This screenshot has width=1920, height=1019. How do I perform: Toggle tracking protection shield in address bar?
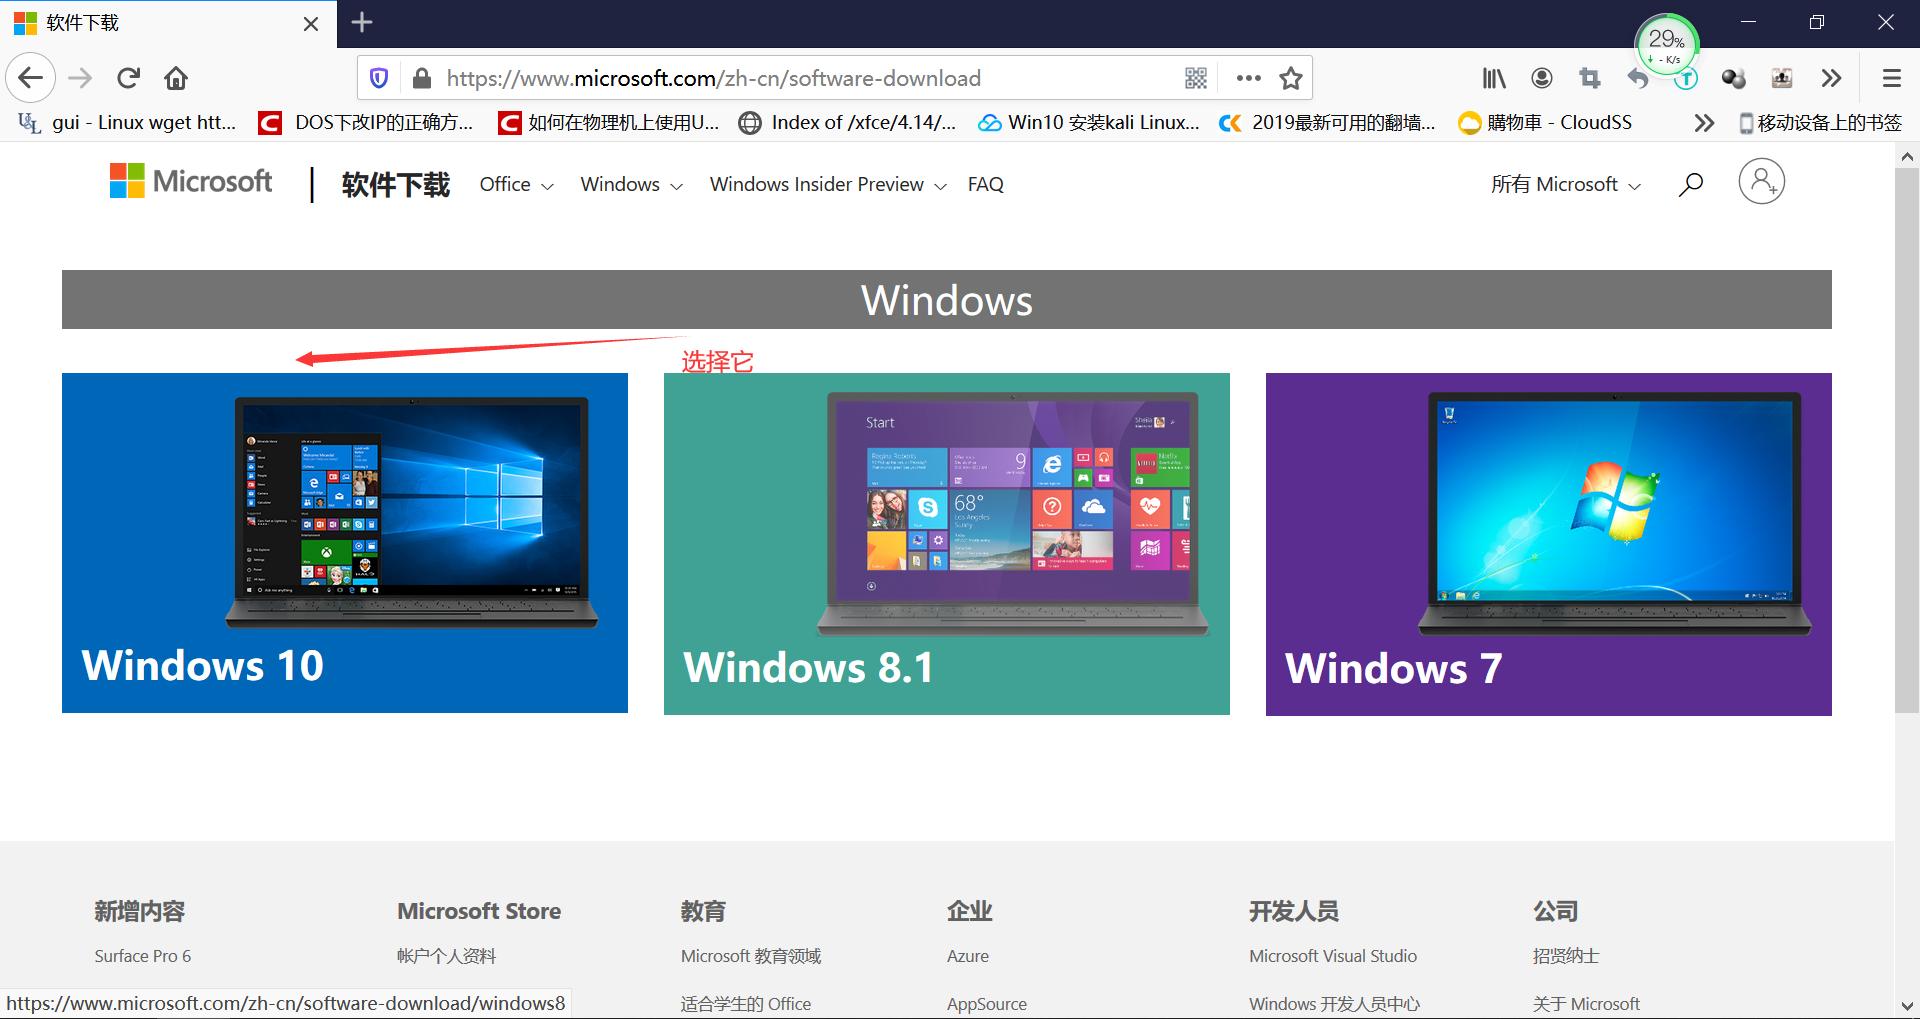pos(378,77)
